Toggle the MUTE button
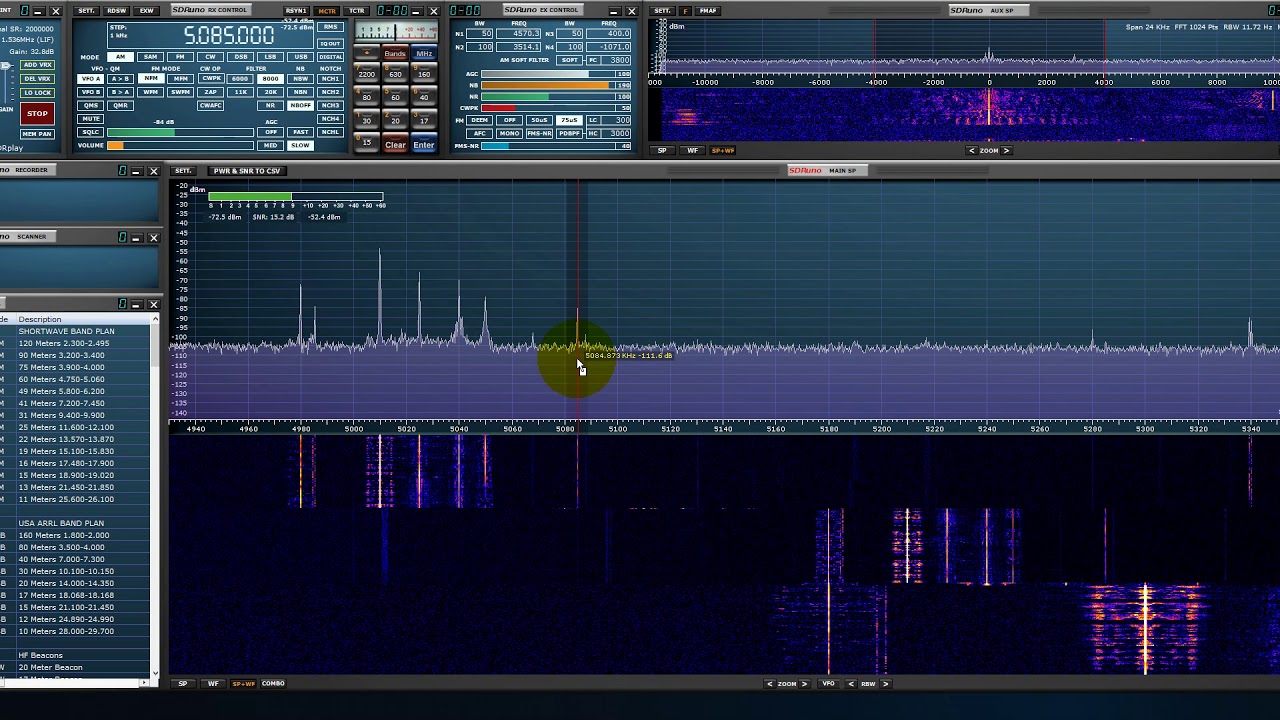Screen dimensions: 1280x720 pos(90,119)
